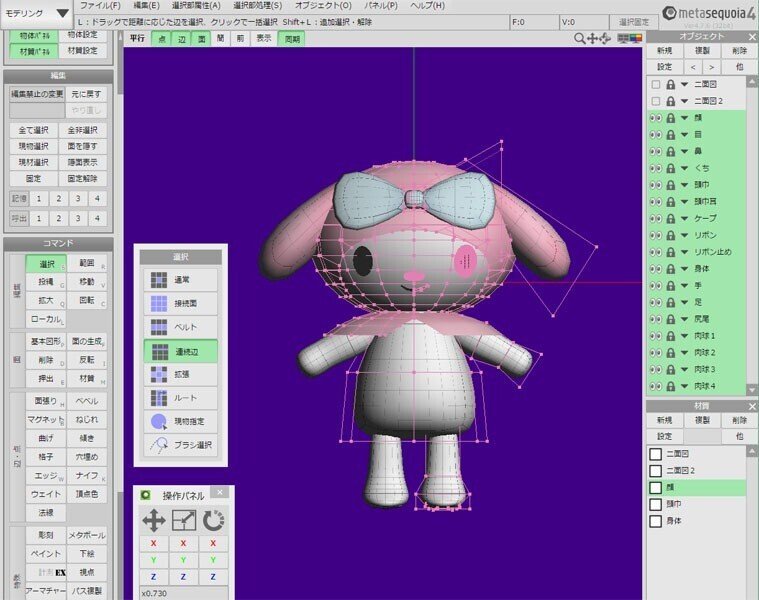
Task: Open the 選択部属性(A) menu
Action: tap(196, 6)
